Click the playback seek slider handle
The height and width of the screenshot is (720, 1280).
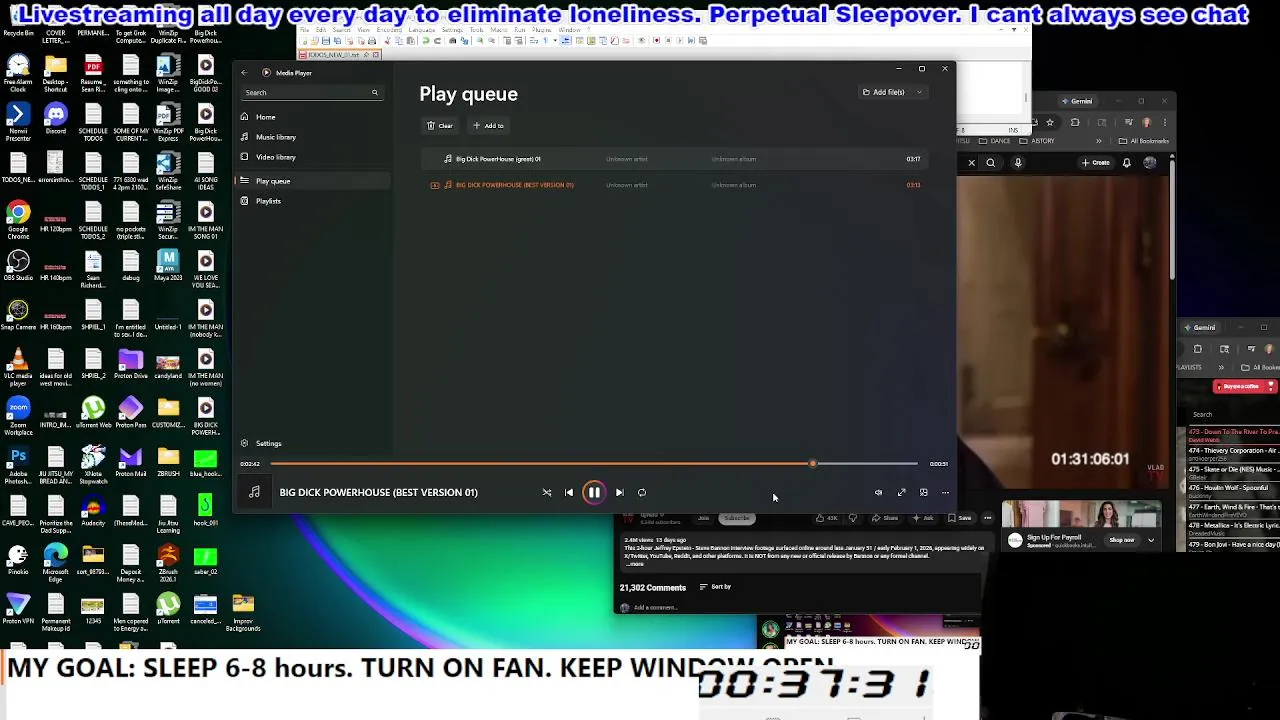pos(813,463)
